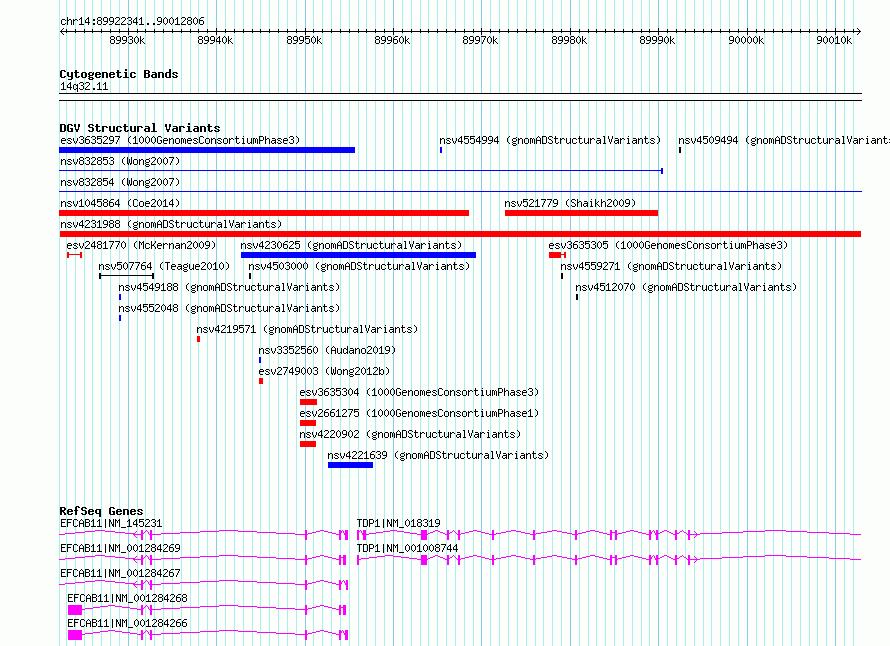Select the RefSeq Genes track heading

[101, 511]
